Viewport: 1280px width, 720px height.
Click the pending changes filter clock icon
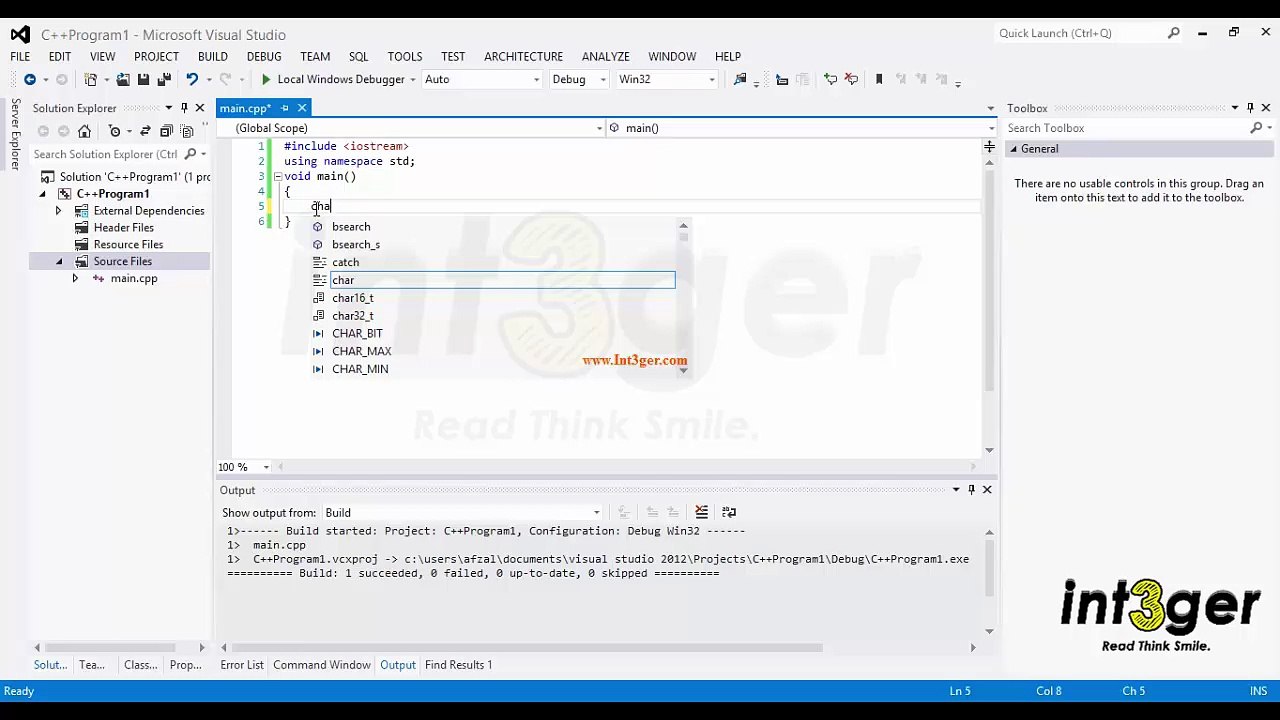(114, 131)
